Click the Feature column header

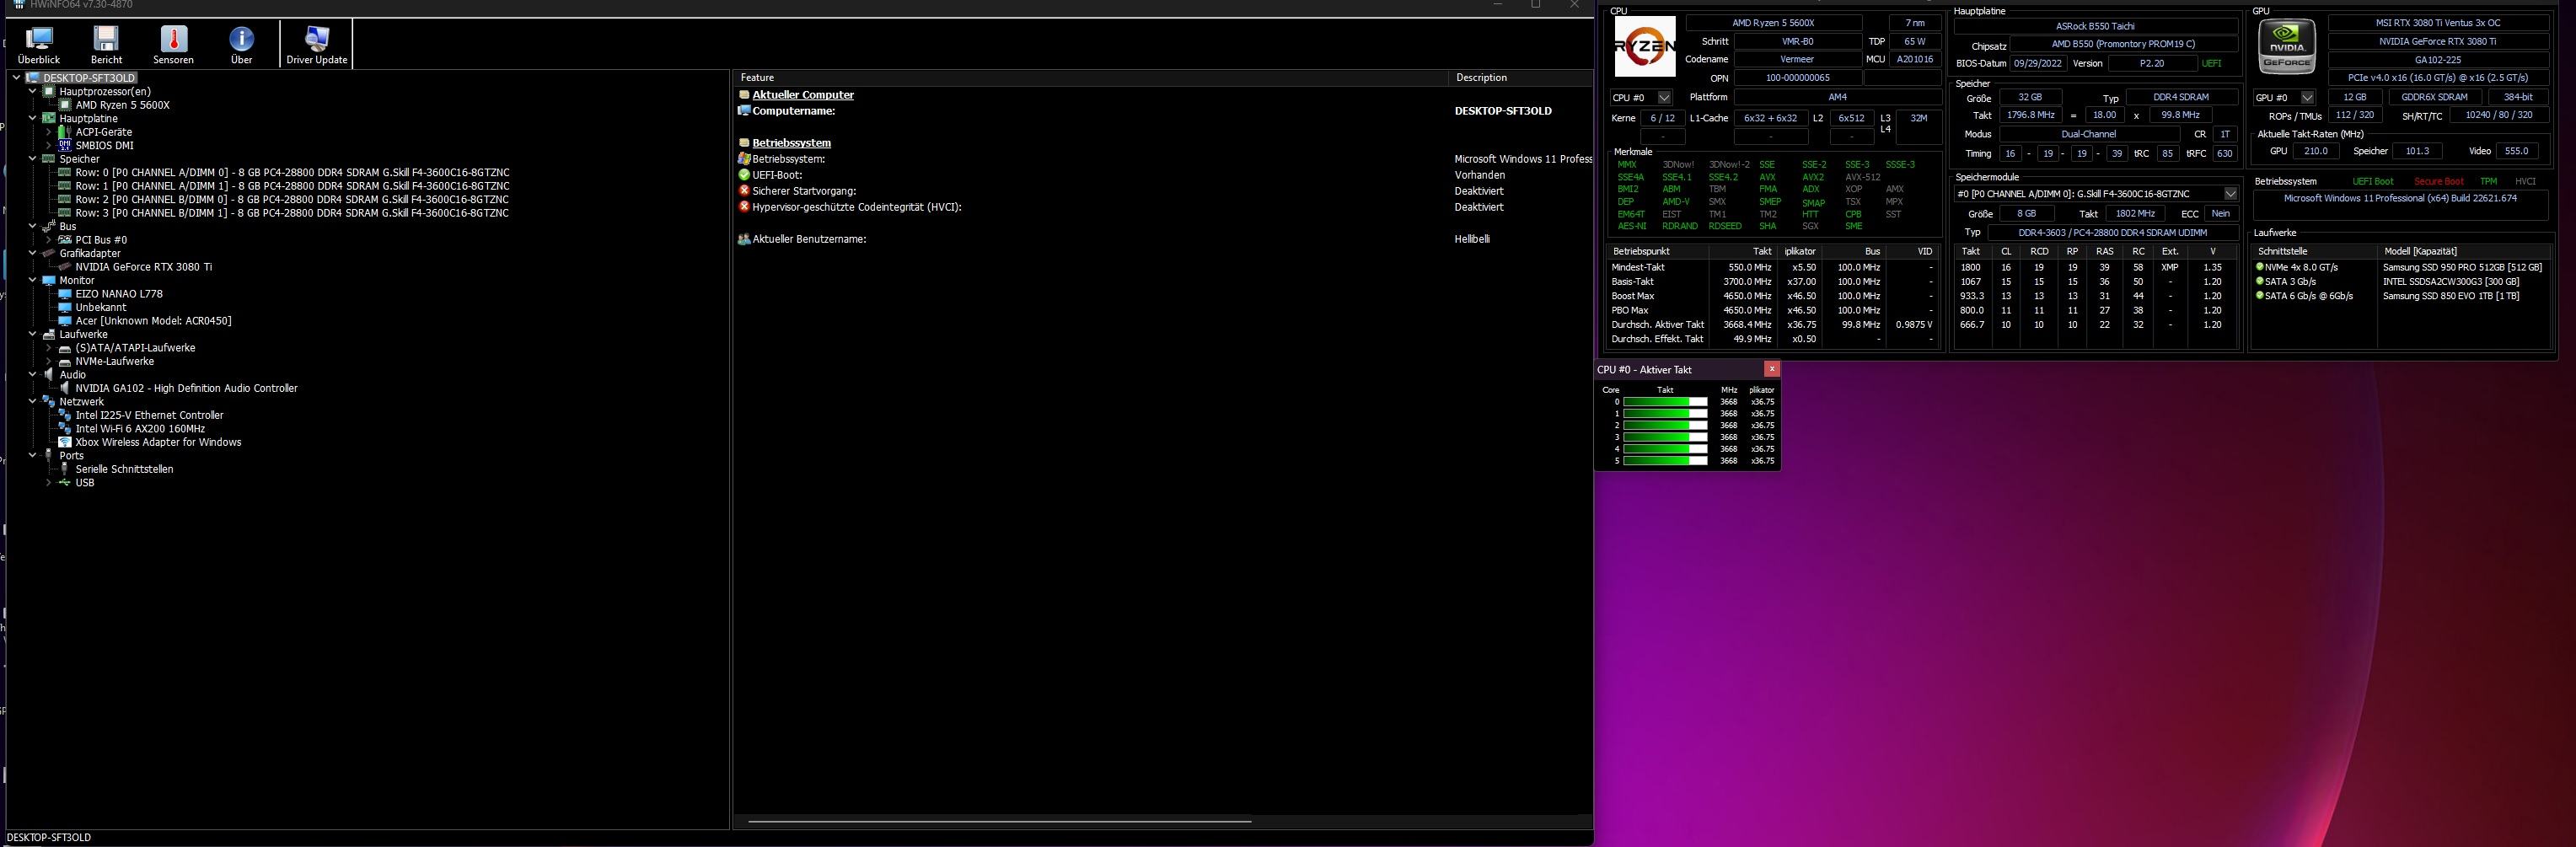pyautogui.click(x=1091, y=77)
